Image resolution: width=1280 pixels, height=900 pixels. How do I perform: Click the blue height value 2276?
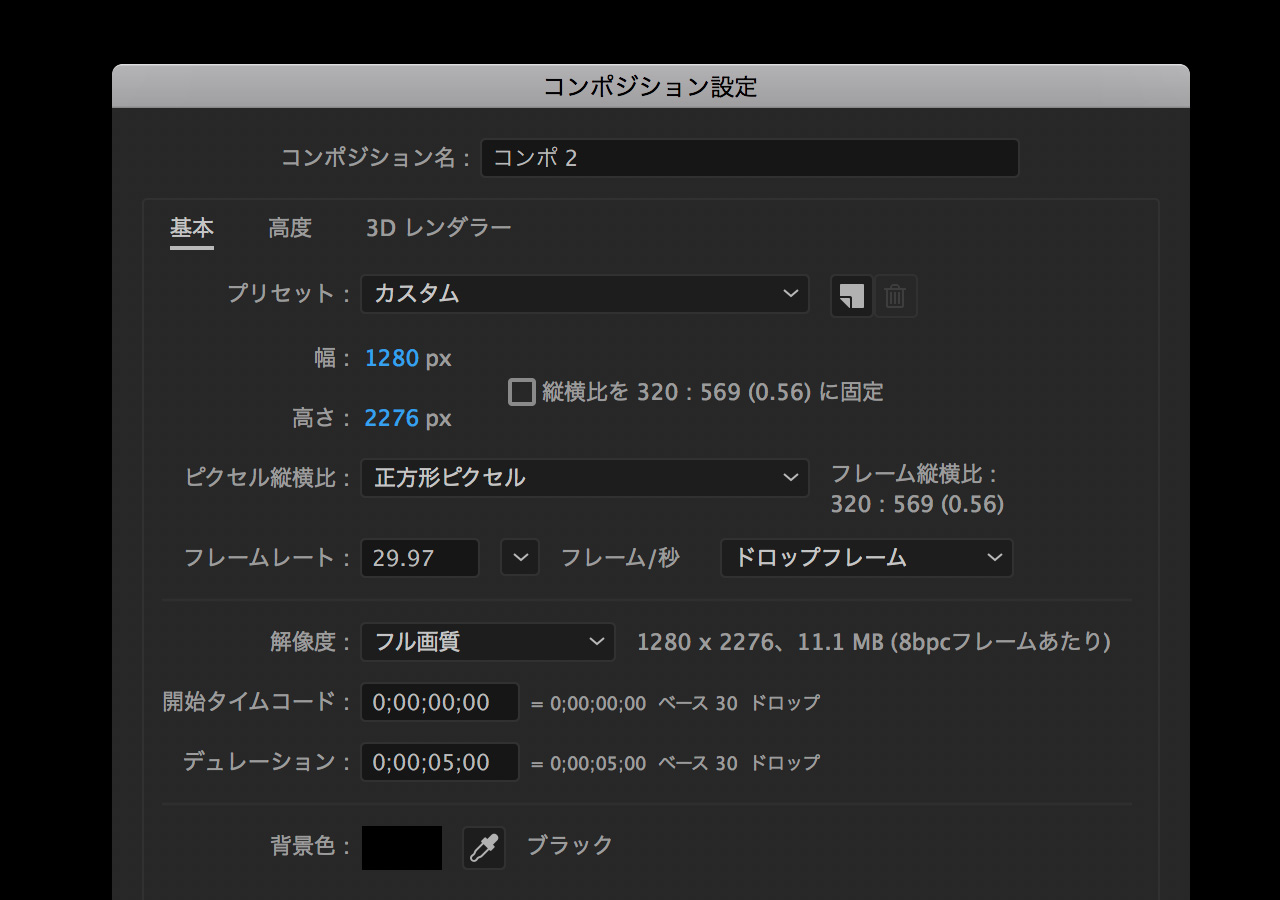click(x=392, y=418)
